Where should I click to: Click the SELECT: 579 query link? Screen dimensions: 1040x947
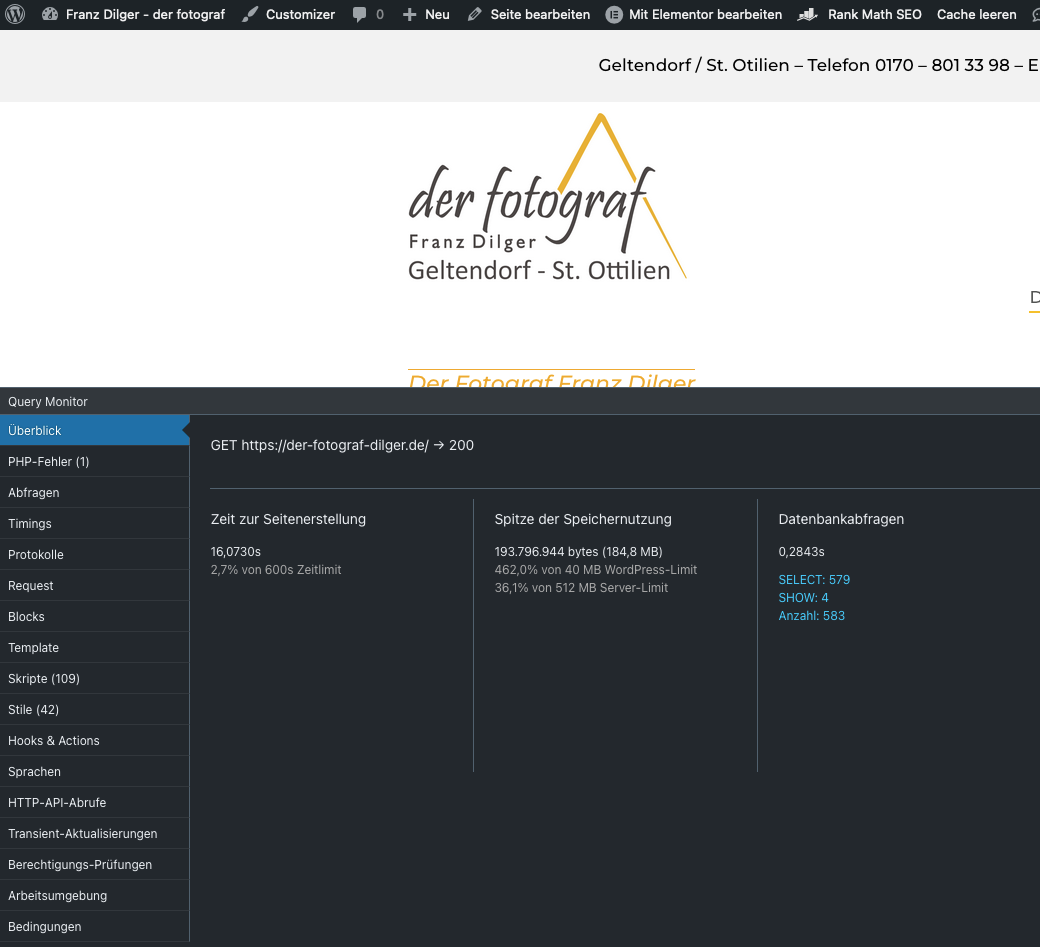[814, 580]
